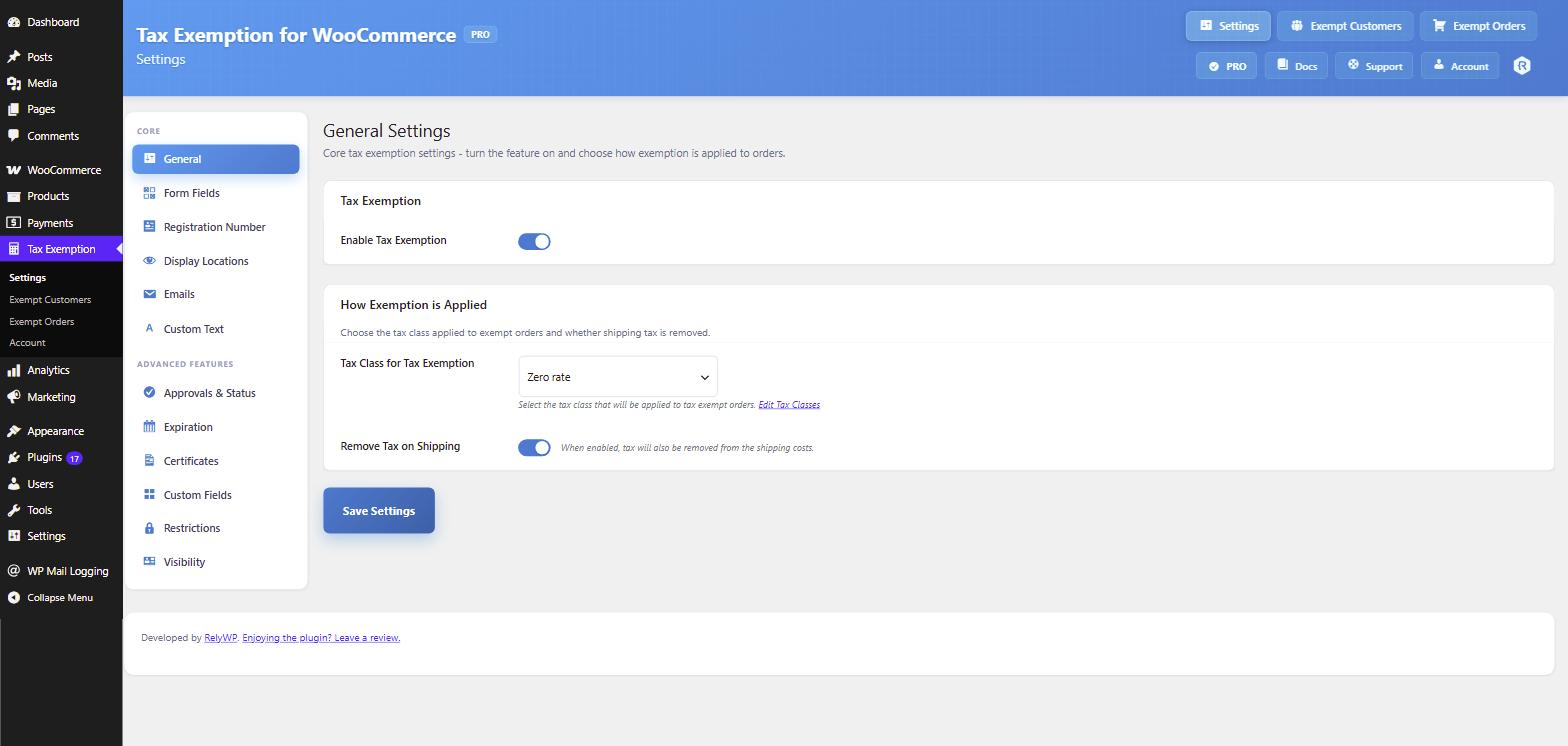Open the Exempt Customers header tab

point(1345,26)
